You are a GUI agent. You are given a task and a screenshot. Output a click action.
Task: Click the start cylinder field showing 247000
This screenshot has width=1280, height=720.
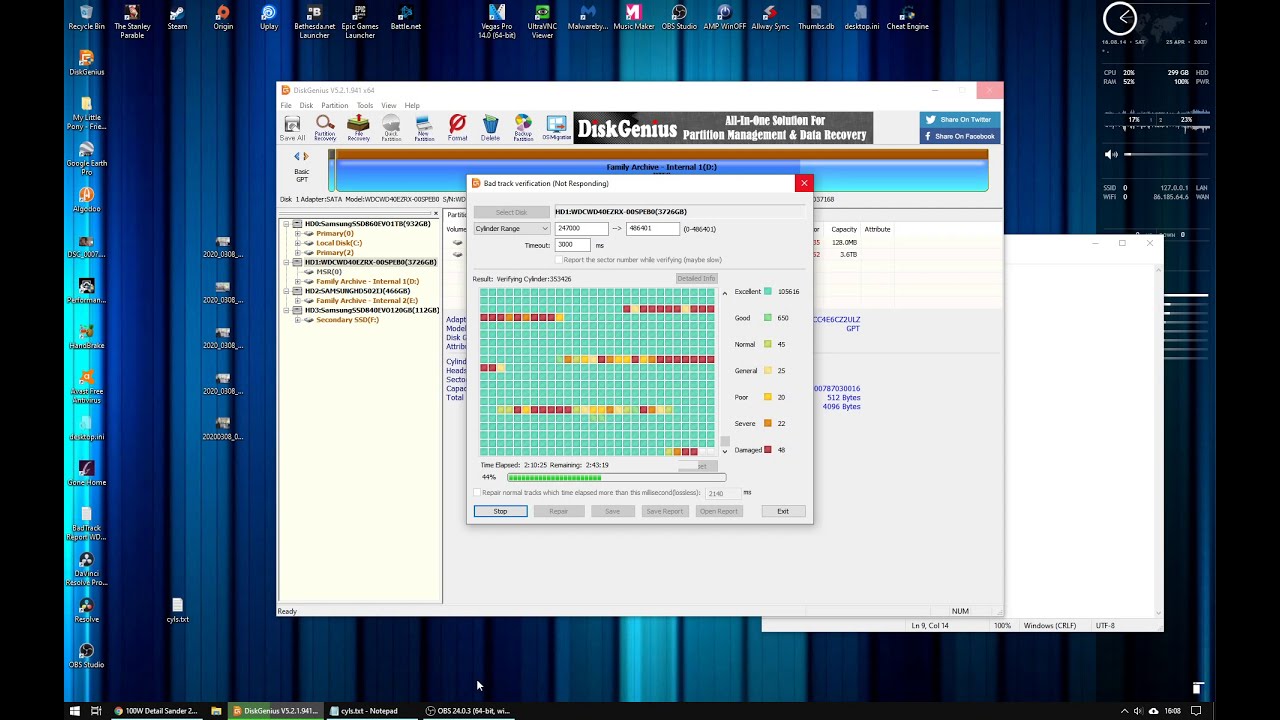(x=581, y=229)
